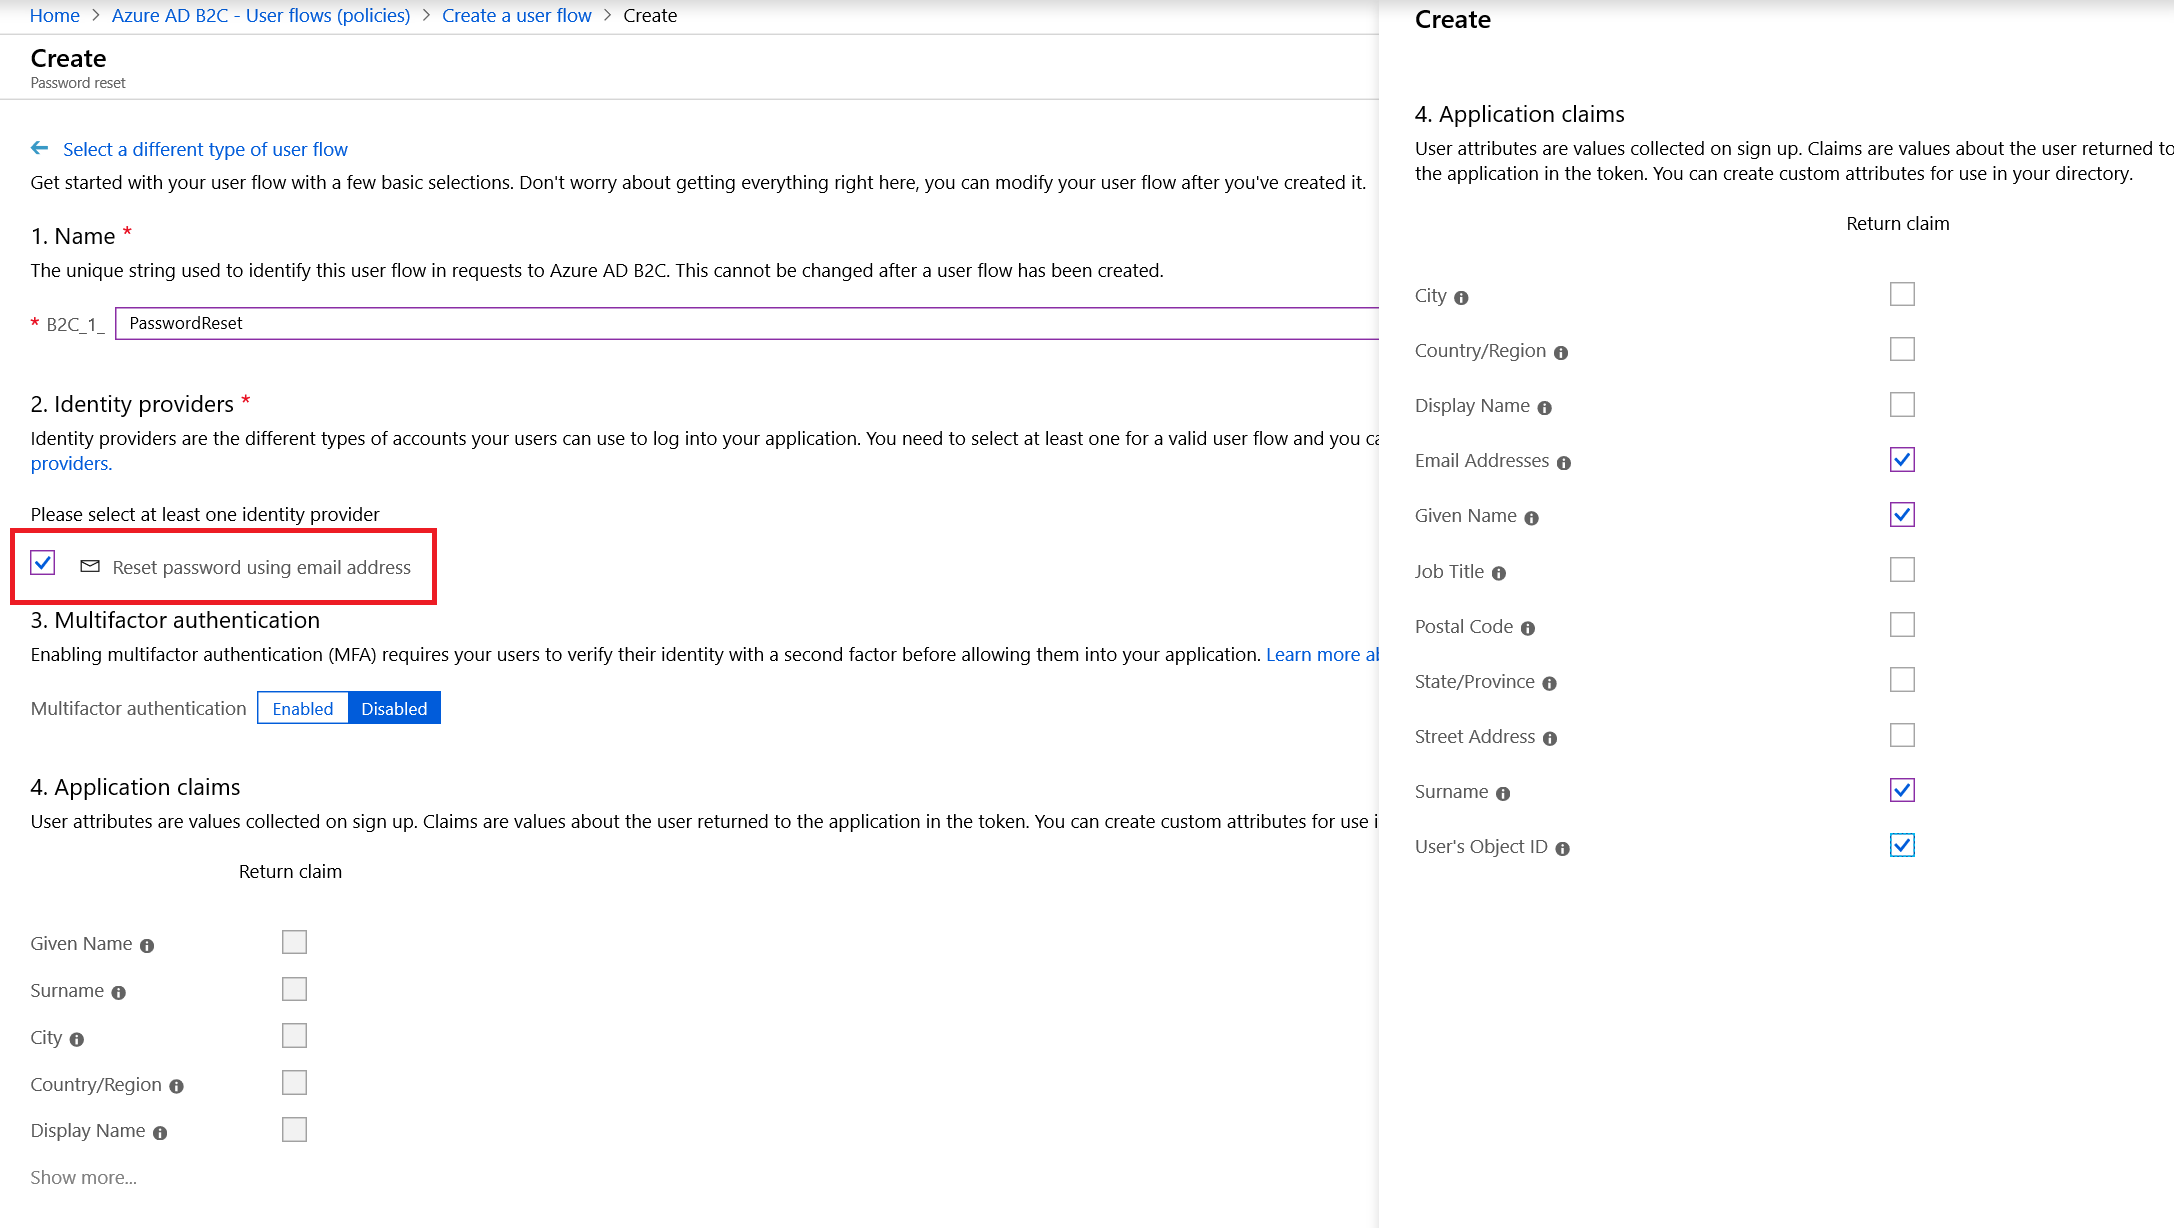The width and height of the screenshot is (2174, 1228).
Task: Click the PasswordReset name input field
Action: click(x=600, y=323)
